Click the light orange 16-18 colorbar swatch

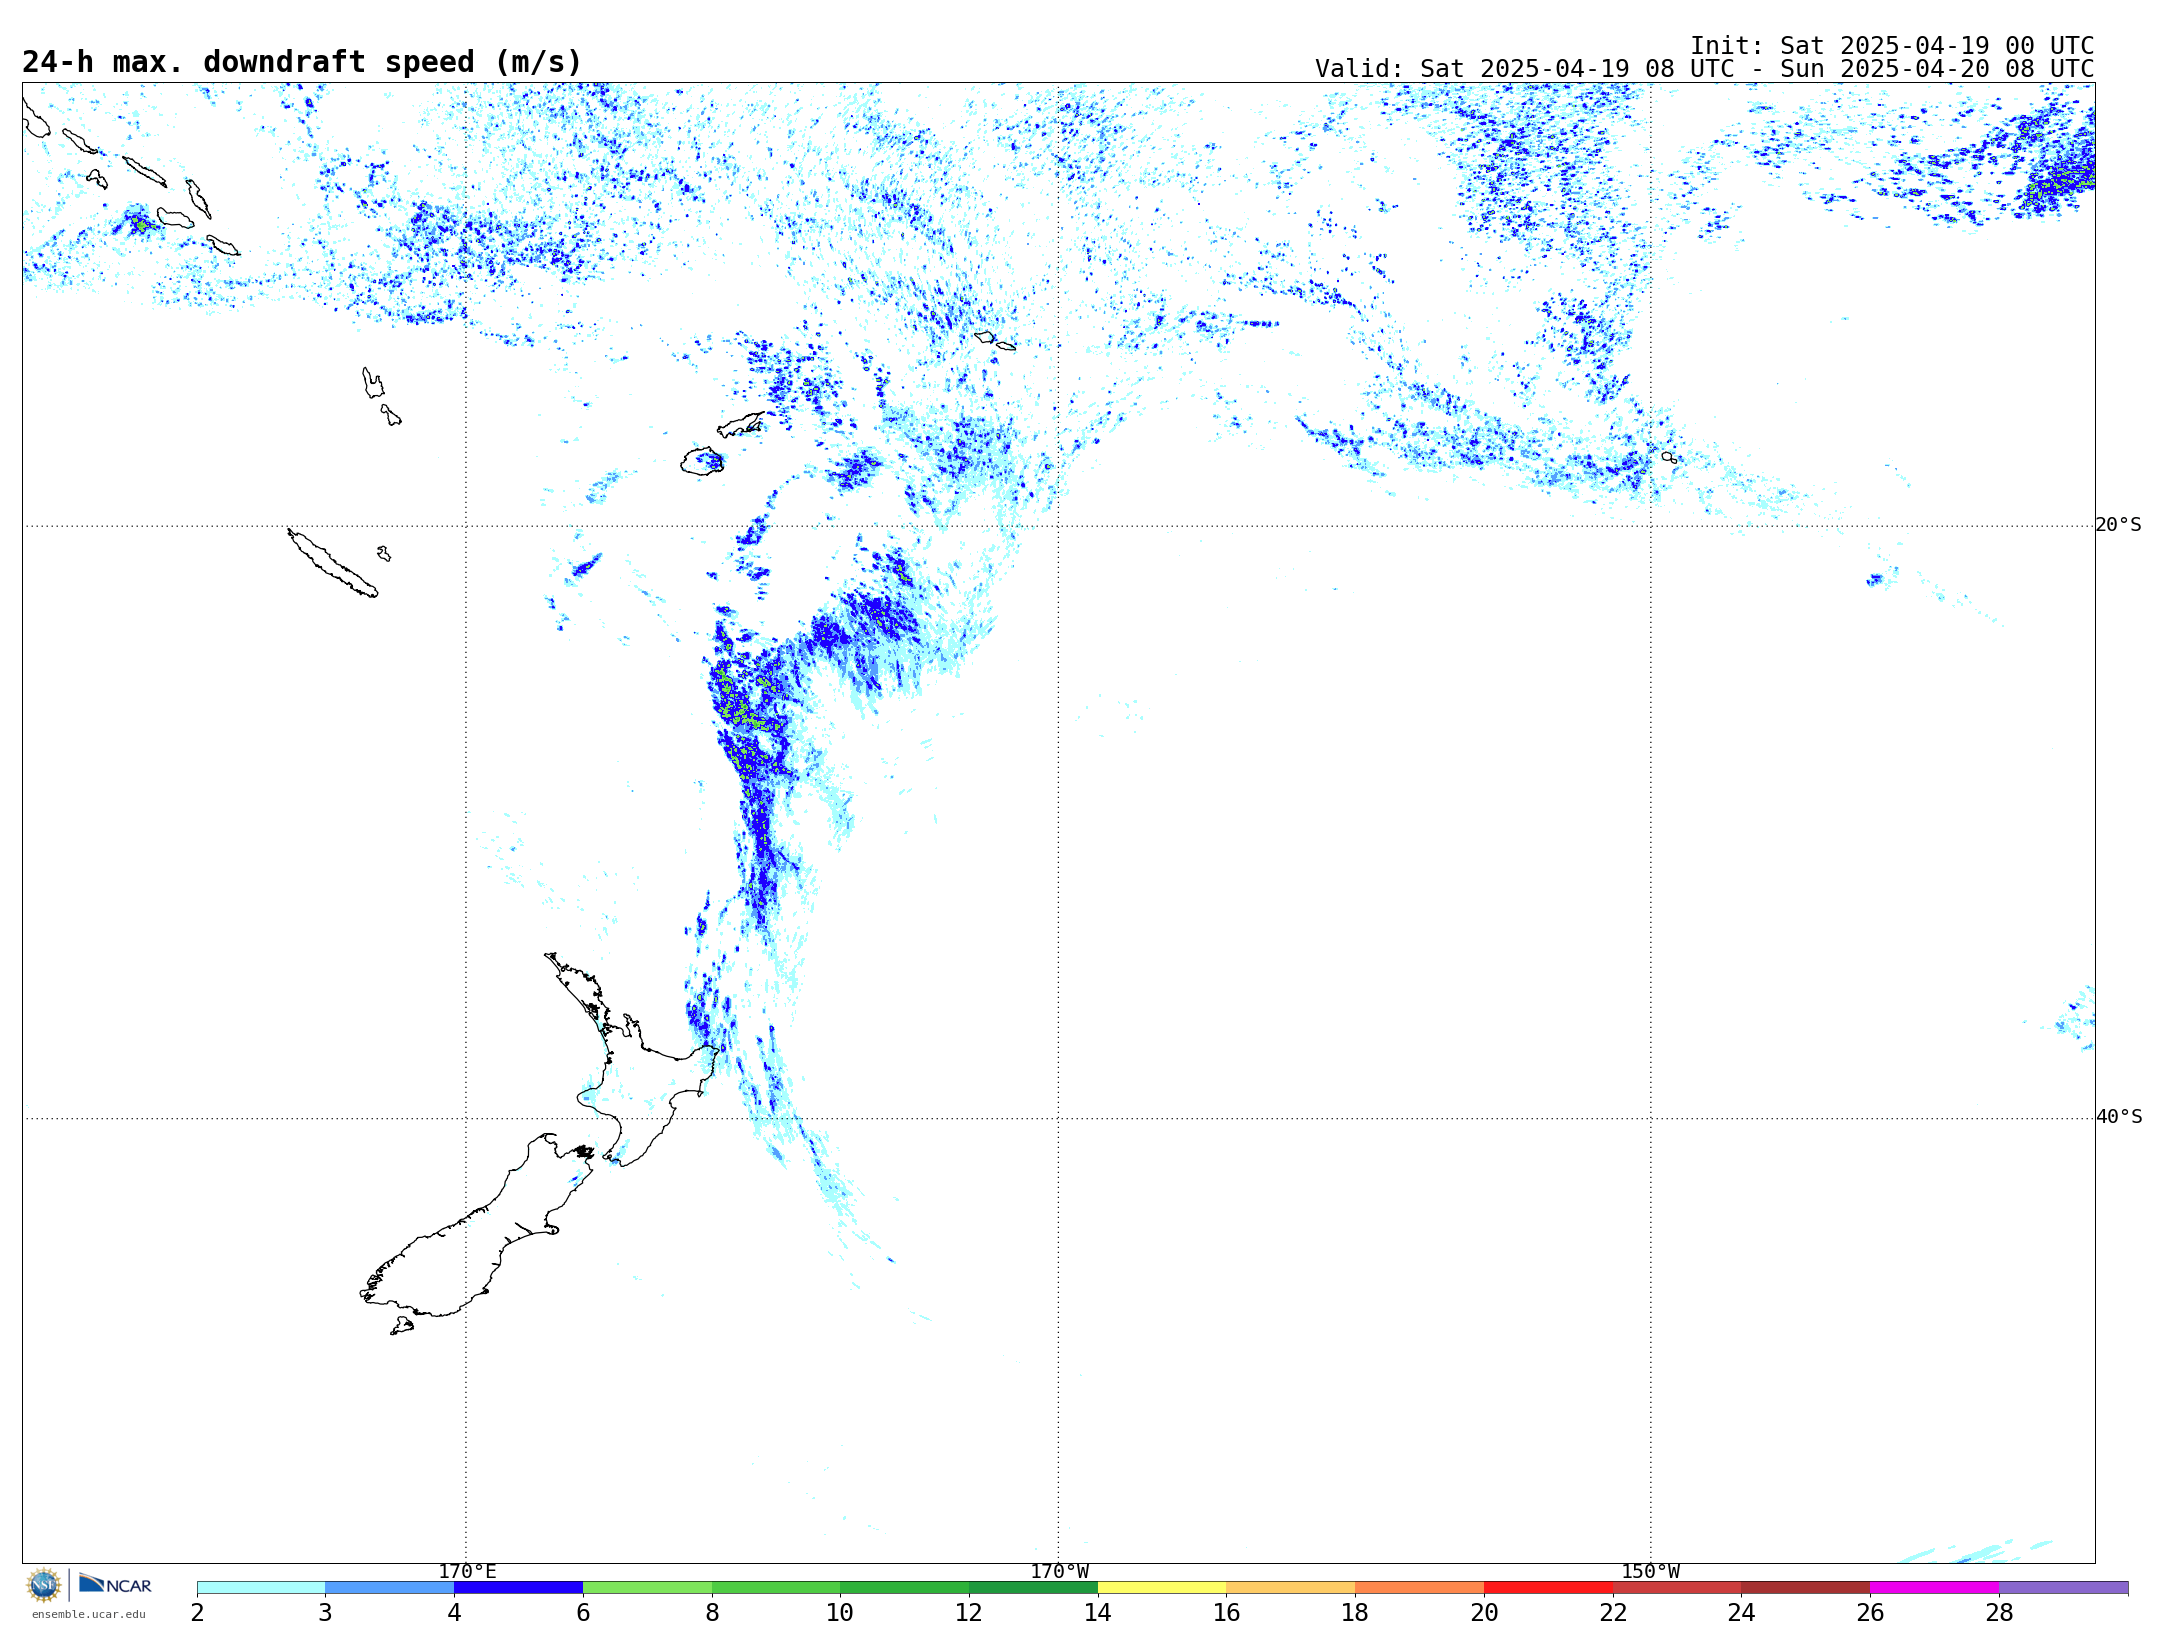coord(1291,1588)
